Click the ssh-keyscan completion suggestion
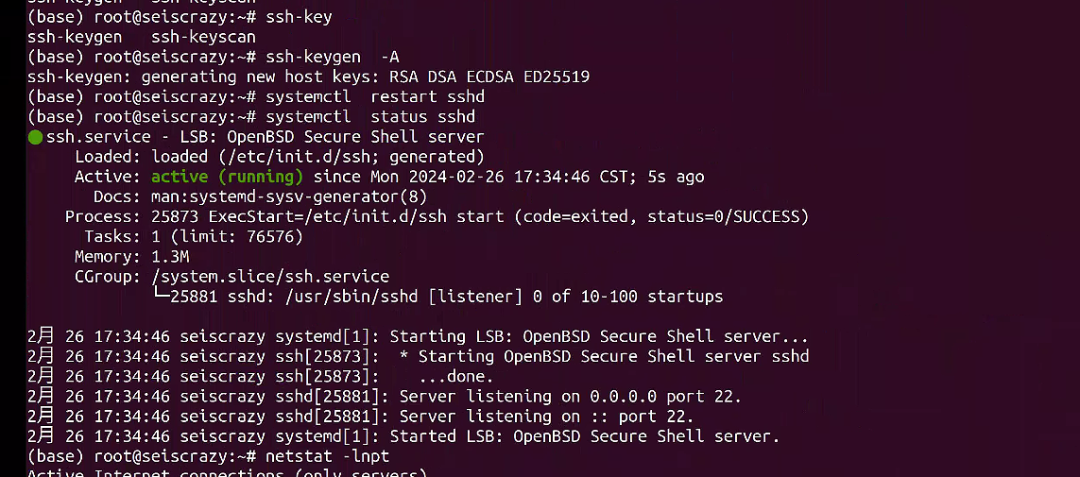Image resolution: width=1080 pixels, height=477 pixels. point(203,37)
